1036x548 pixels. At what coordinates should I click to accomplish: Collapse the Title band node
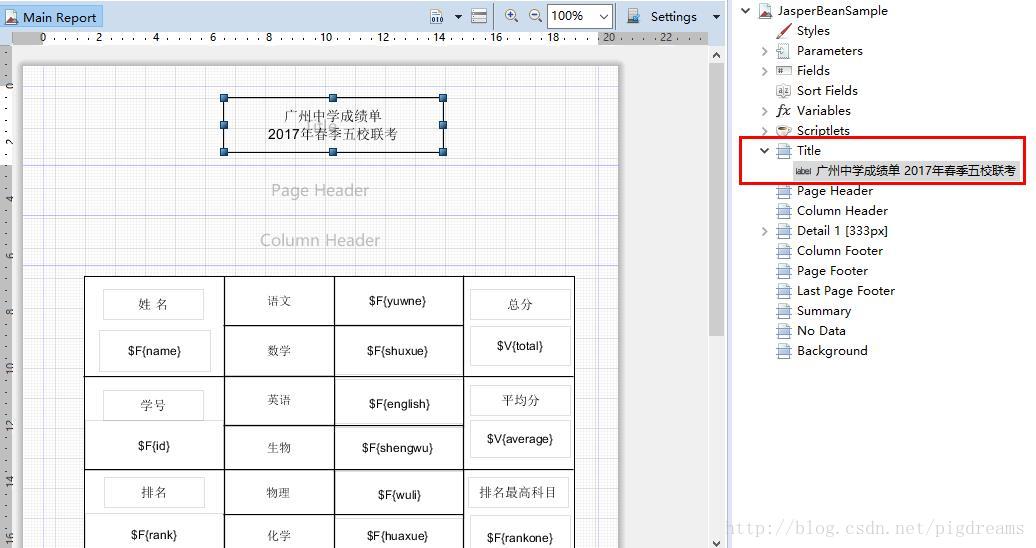tap(764, 151)
